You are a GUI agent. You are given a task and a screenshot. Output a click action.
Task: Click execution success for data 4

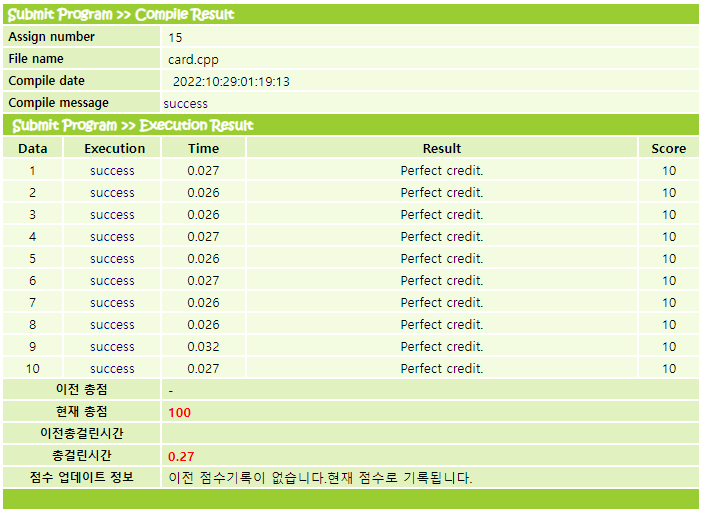click(x=112, y=237)
